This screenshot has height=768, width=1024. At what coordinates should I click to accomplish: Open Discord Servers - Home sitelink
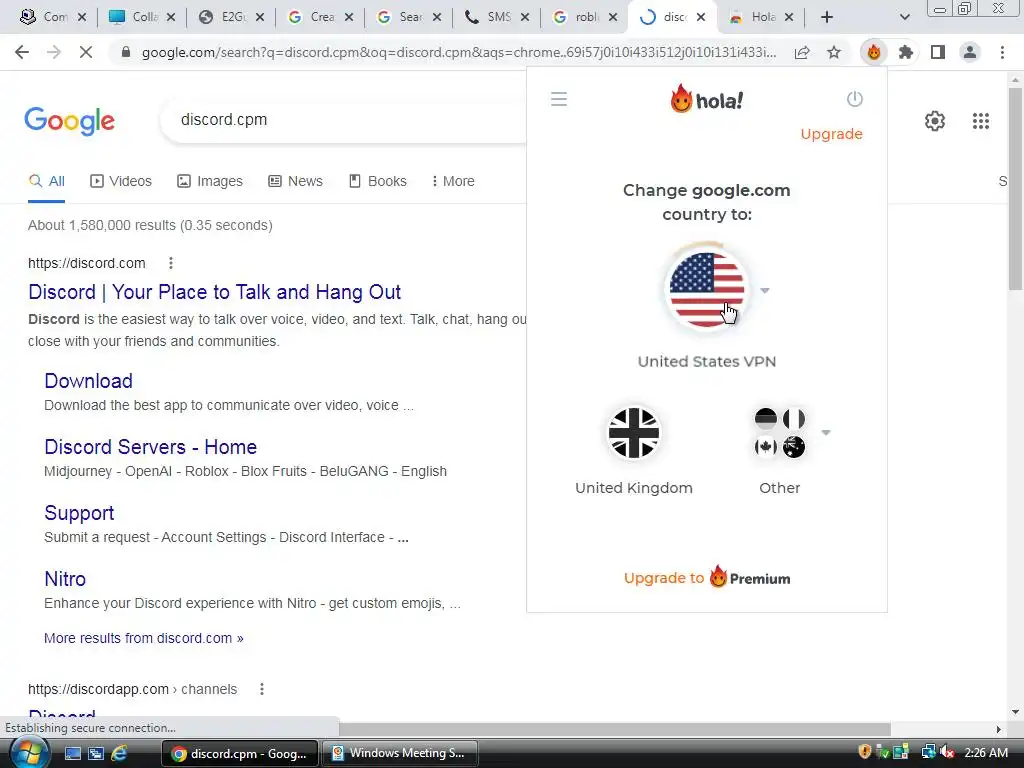150,447
